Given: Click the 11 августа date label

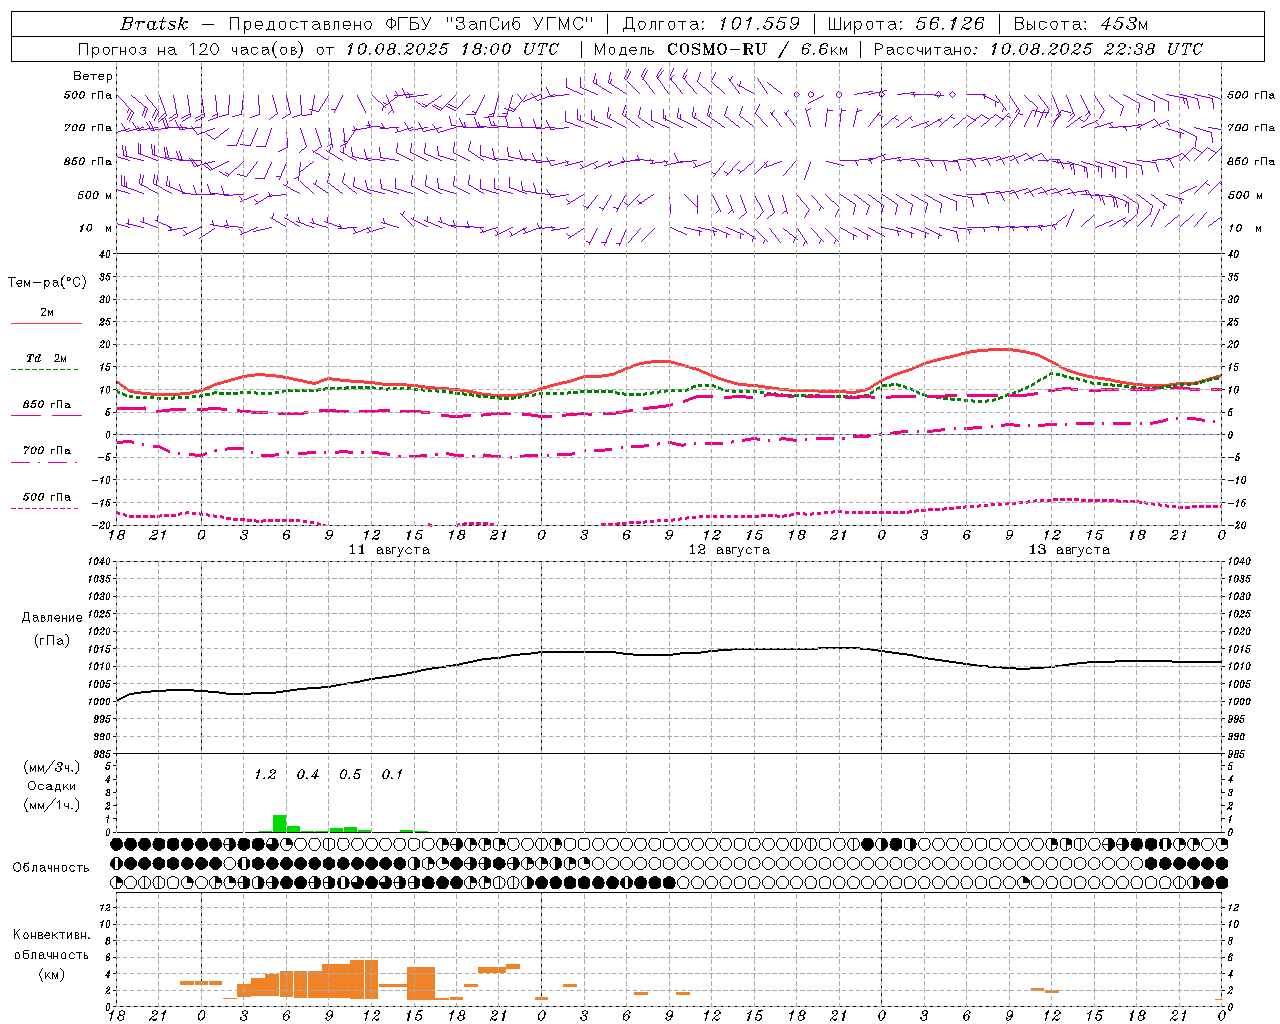Looking at the screenshot, I should tap(389, 550).
